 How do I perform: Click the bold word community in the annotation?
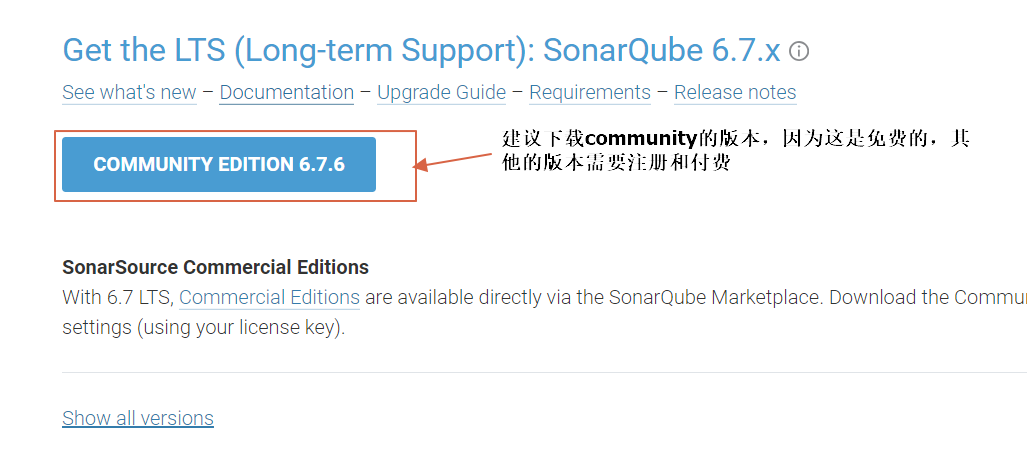641,140
